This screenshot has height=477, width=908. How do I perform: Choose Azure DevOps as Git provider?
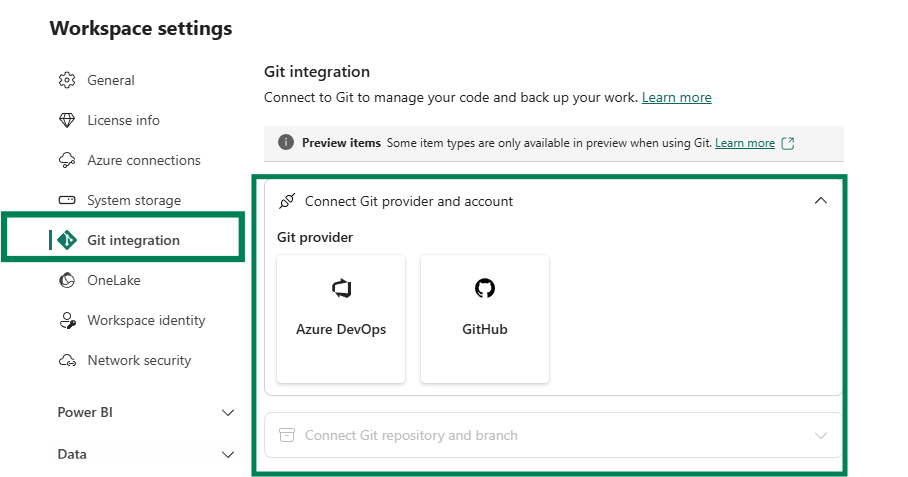click(341, 319)
